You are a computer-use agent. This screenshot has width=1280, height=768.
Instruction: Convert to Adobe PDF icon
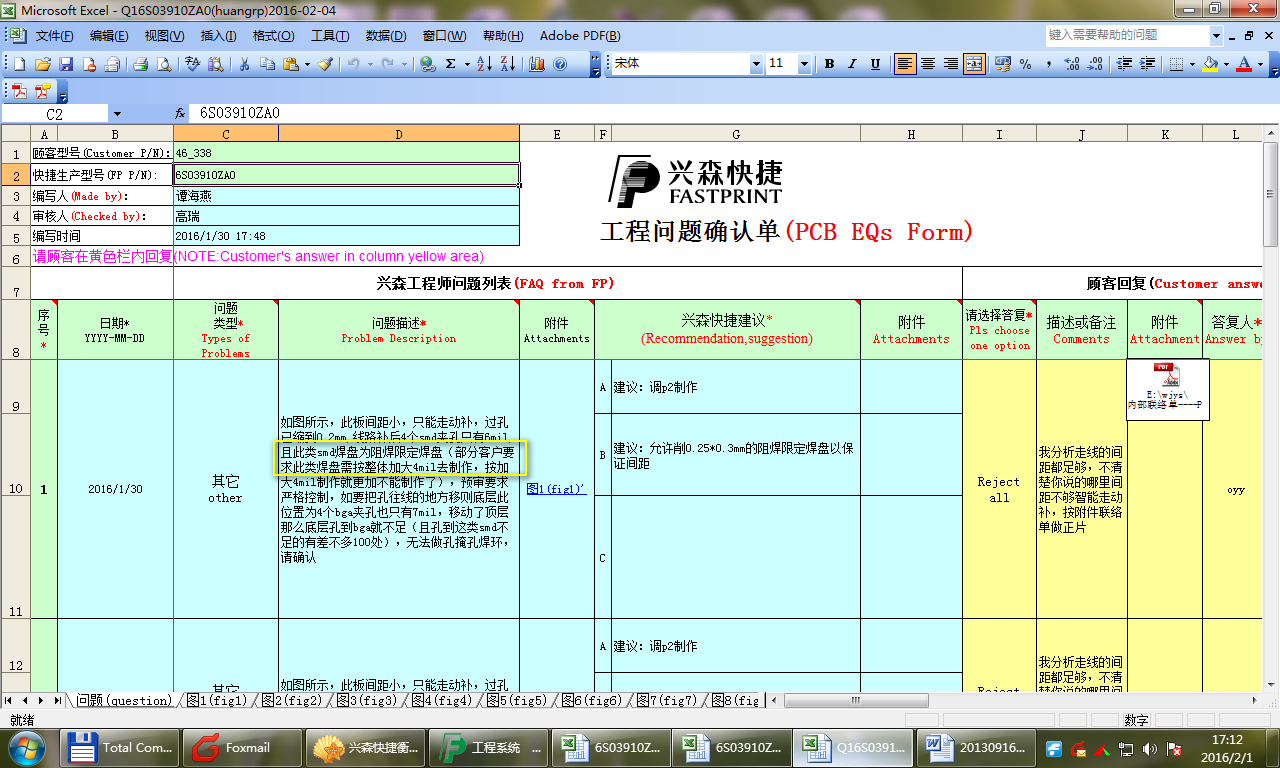pos(19,91)
